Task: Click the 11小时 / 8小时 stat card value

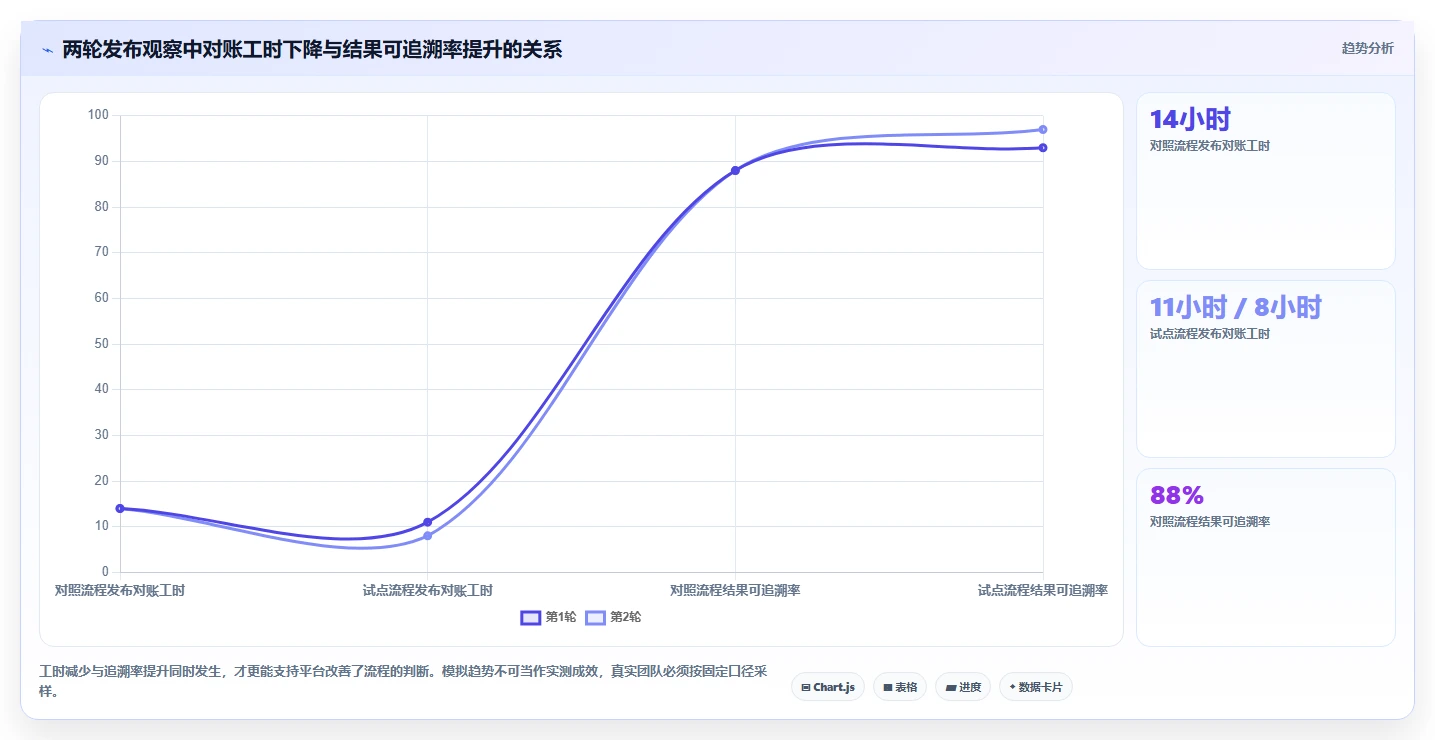Action: tap(1236, 307)
